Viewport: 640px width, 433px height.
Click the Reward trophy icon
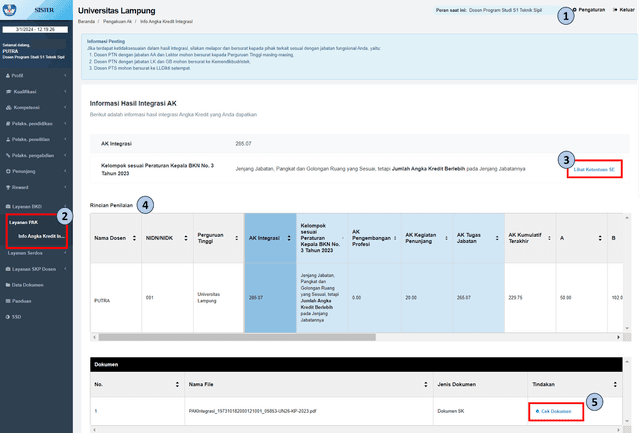tap(8, 187)
